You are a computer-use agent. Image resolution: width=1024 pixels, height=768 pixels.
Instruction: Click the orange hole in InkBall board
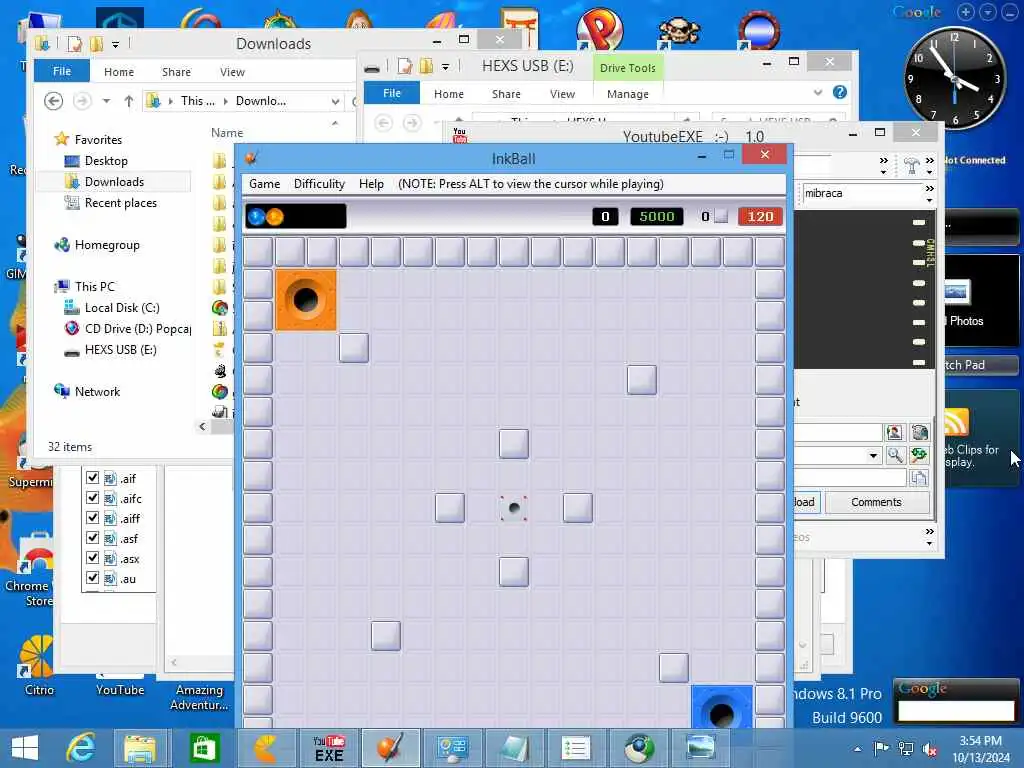tap(306, 300)
